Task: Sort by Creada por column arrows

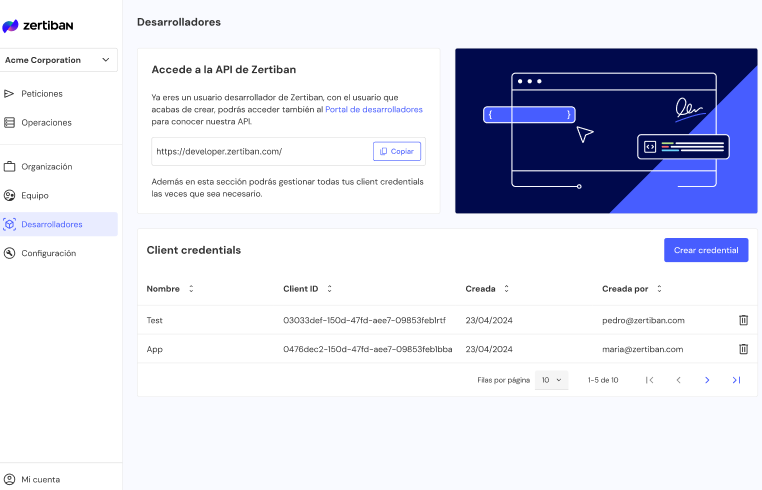Action: pos(659,289)
